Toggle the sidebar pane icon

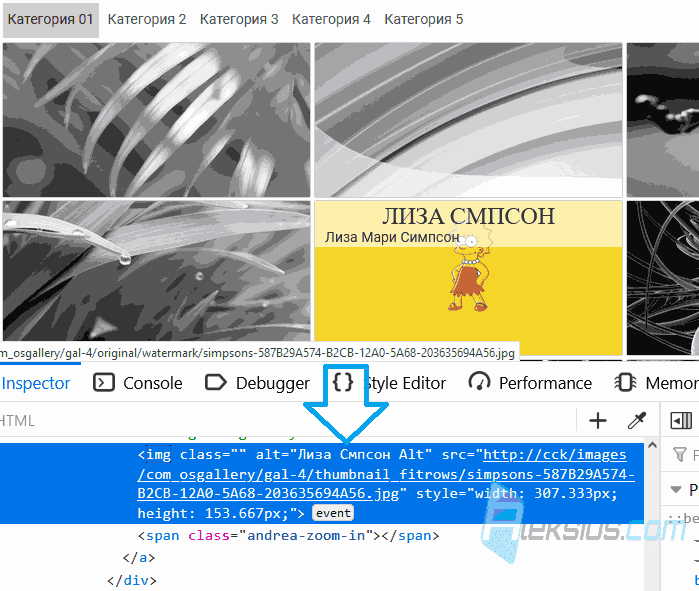(681, 420)
